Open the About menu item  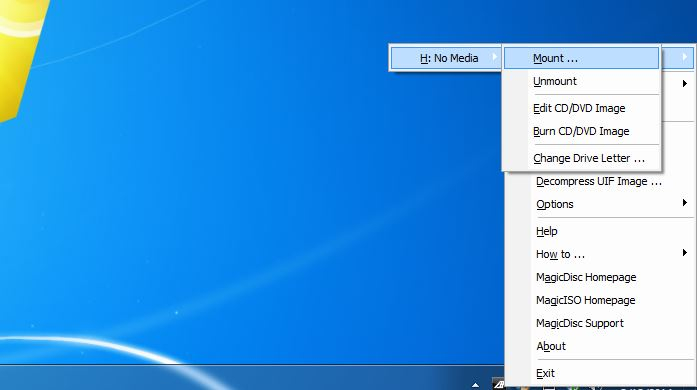coord(600,346)
